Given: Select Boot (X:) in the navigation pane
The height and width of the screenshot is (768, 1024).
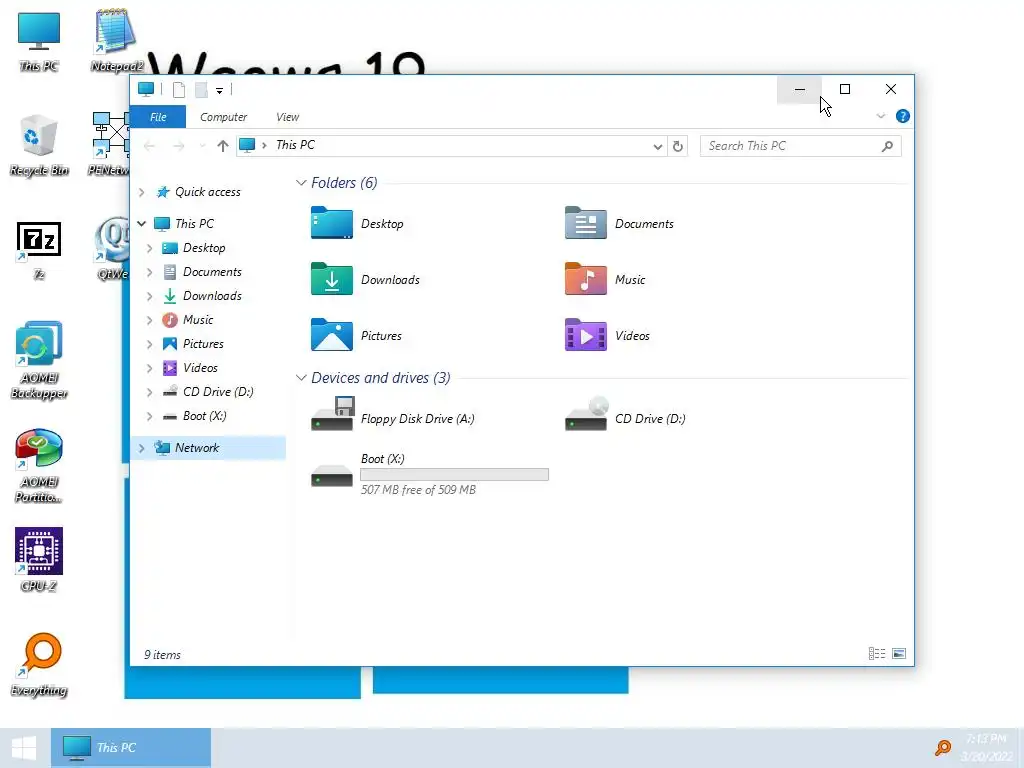Looking at the screenshot, I should point(204,416).
